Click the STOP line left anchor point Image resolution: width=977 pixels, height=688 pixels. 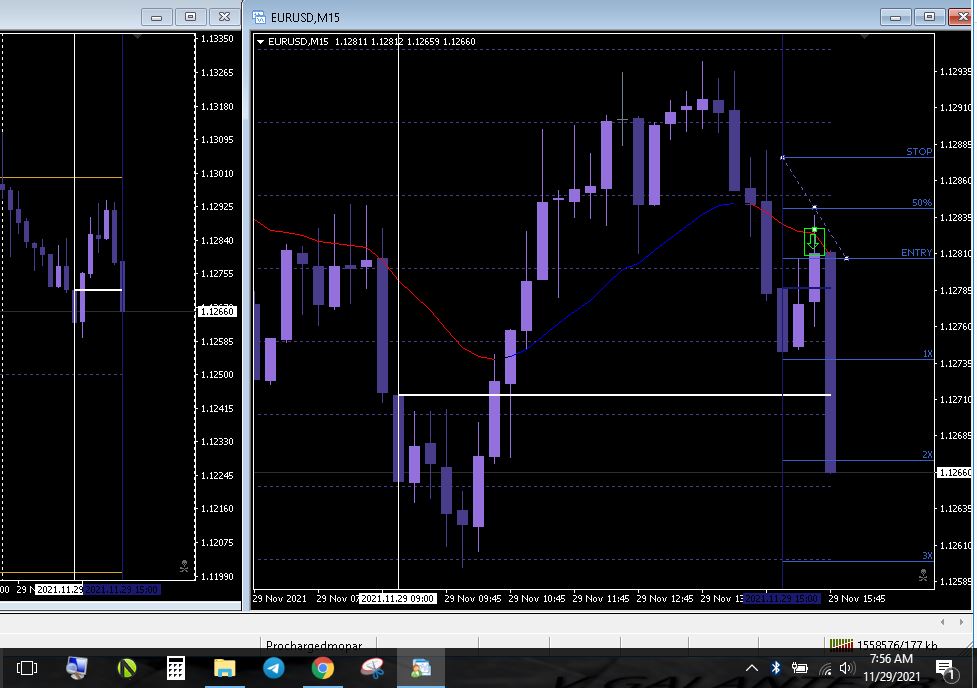tap(783, 157)
